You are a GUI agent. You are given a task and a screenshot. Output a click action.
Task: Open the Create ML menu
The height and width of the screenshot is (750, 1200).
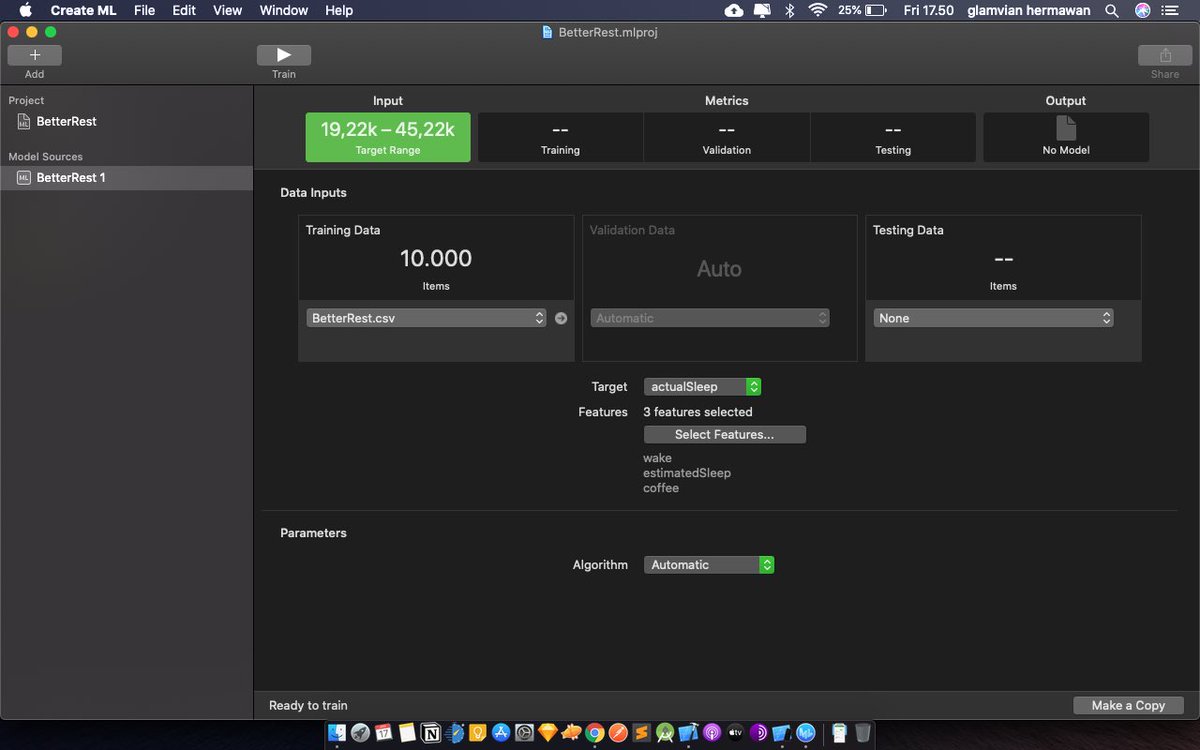click(x=84, y=10)
